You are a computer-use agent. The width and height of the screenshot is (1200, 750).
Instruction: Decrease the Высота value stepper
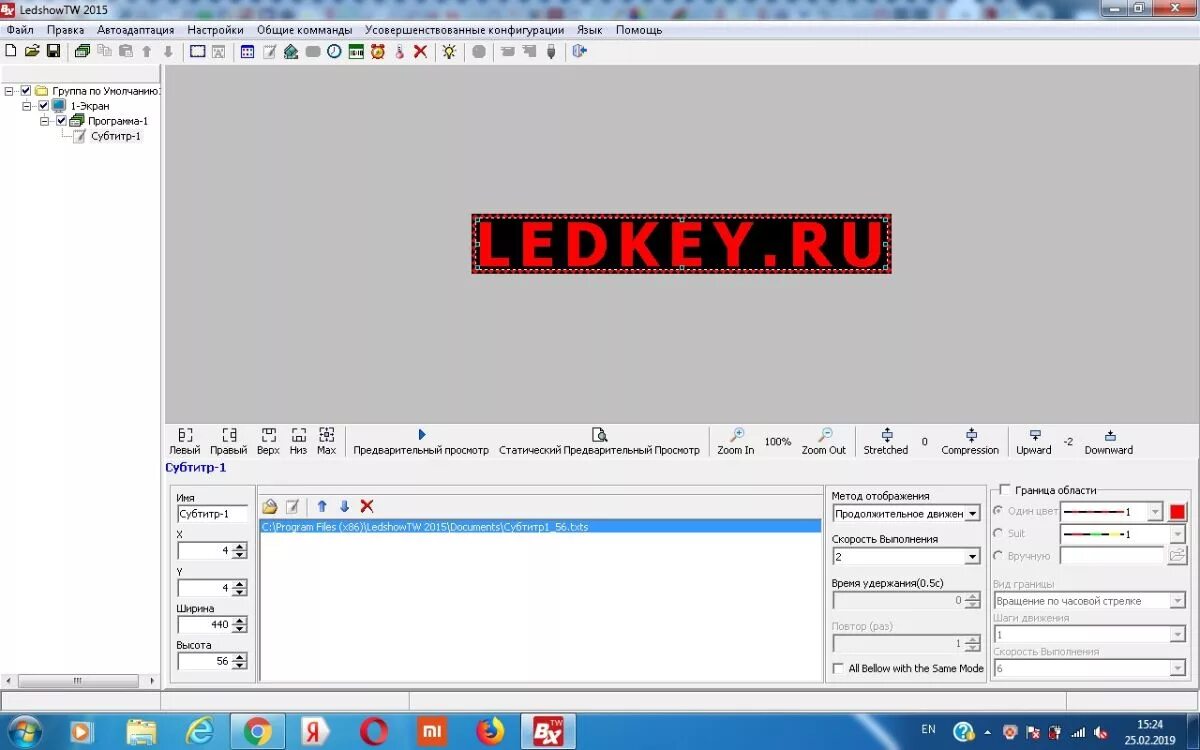click(x=239, y=665)
